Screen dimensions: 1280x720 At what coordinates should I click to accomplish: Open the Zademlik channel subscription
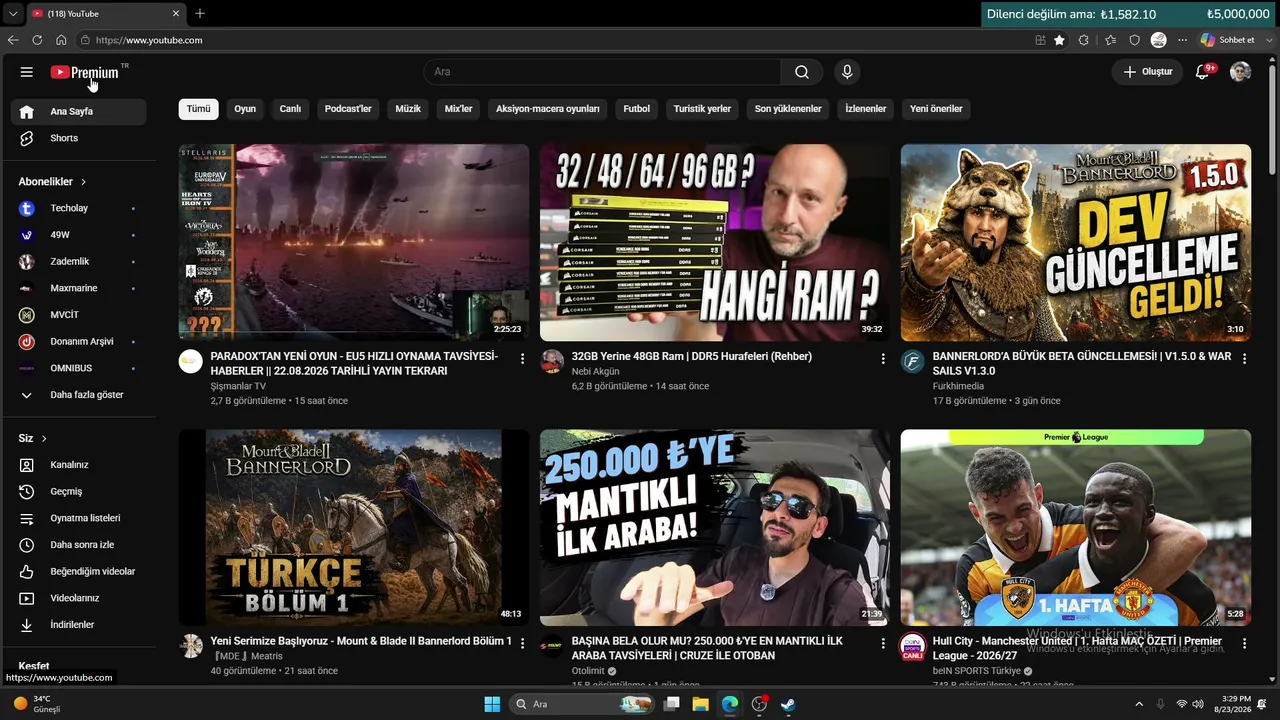point(79,261)
